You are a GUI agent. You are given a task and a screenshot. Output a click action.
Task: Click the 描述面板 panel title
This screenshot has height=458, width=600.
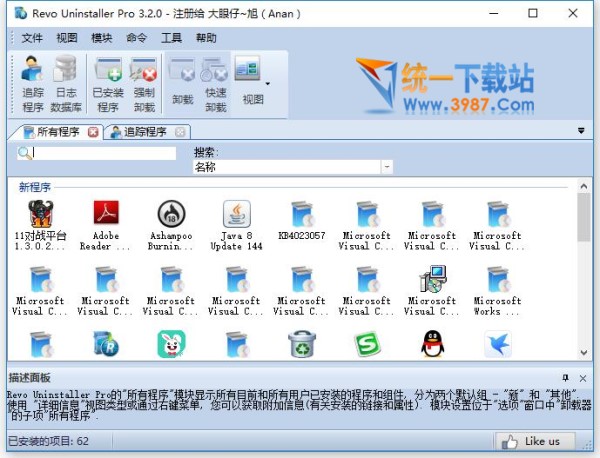(x=29, y=378)
